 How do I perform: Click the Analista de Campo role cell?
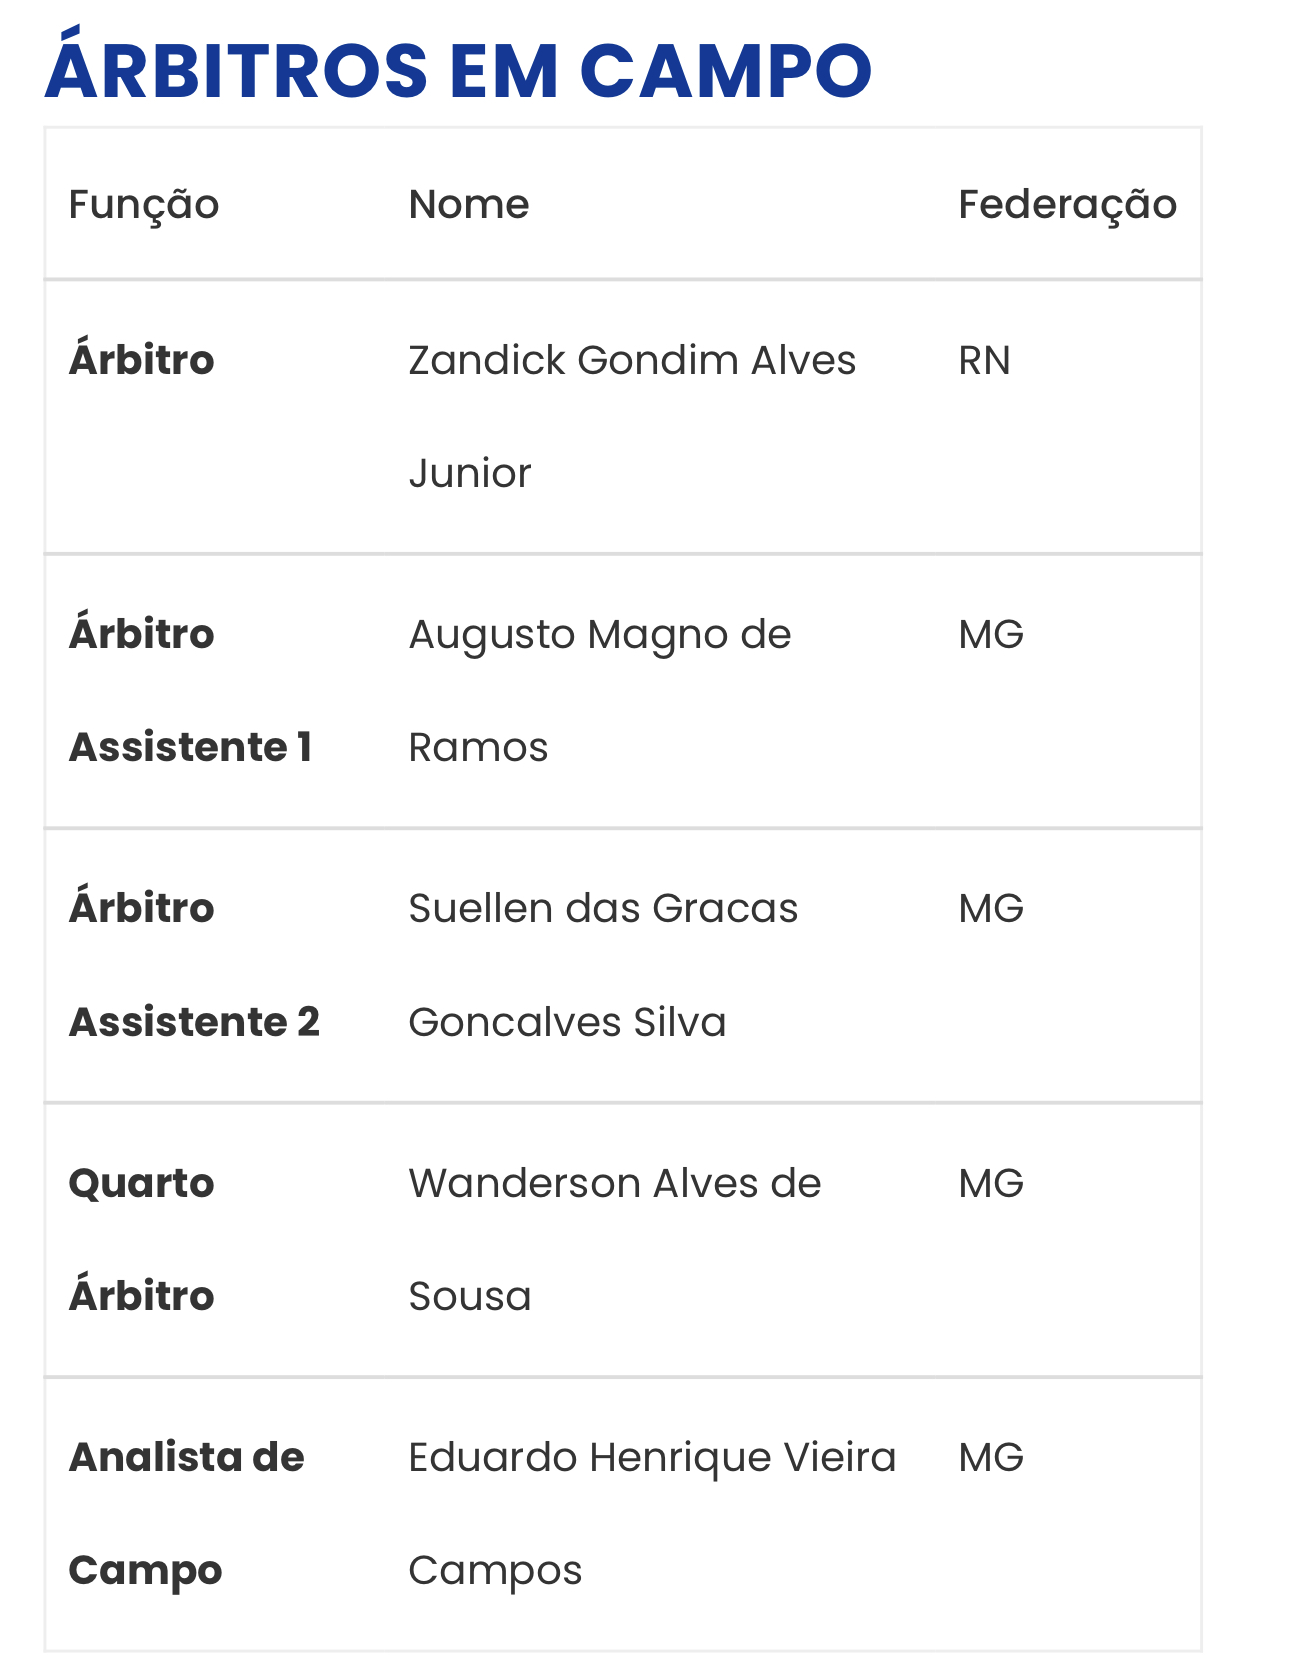click(186, 1513)
